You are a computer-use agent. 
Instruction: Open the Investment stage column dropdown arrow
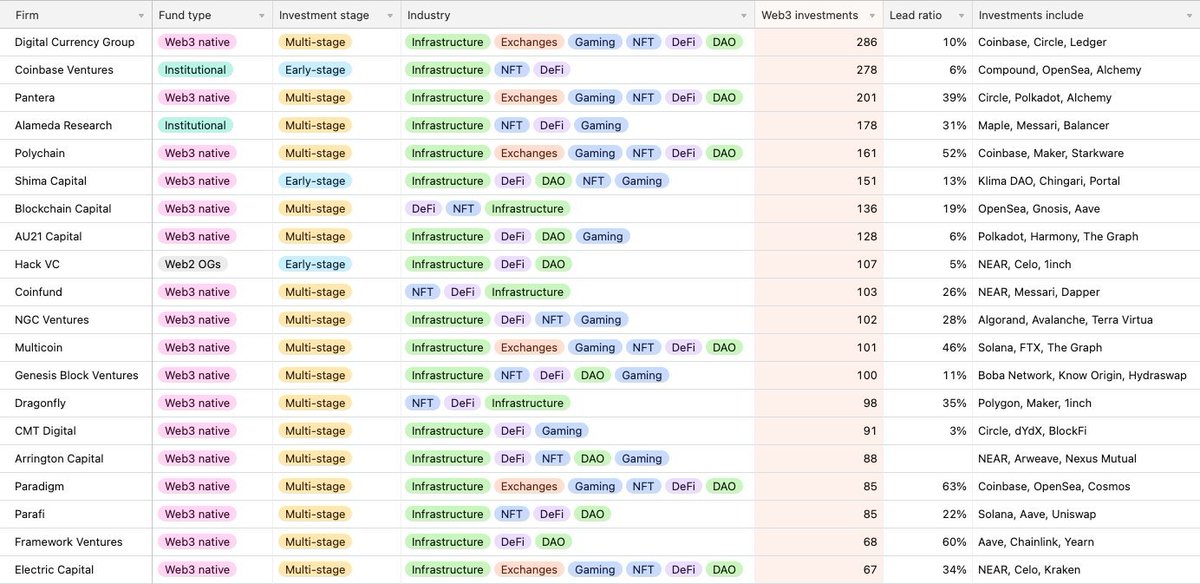tap(389, 16)
